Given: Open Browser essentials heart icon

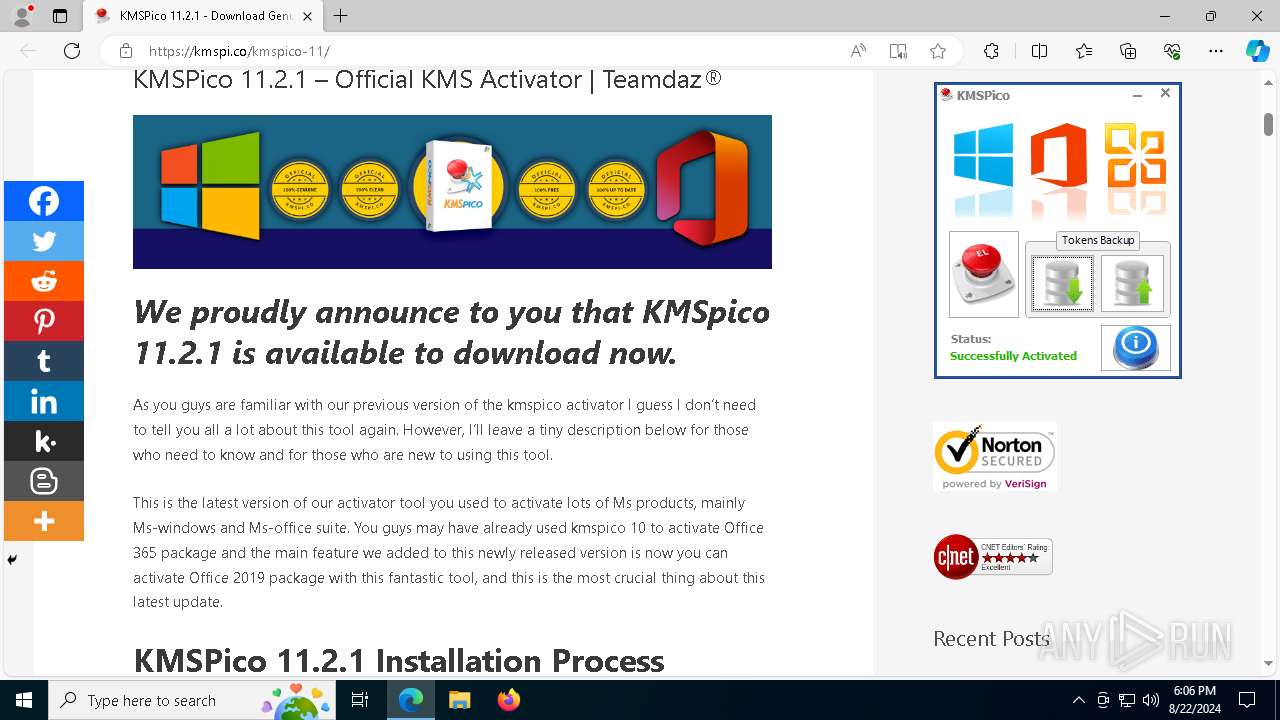Looking at the screenshot, I should (1172, 51).
